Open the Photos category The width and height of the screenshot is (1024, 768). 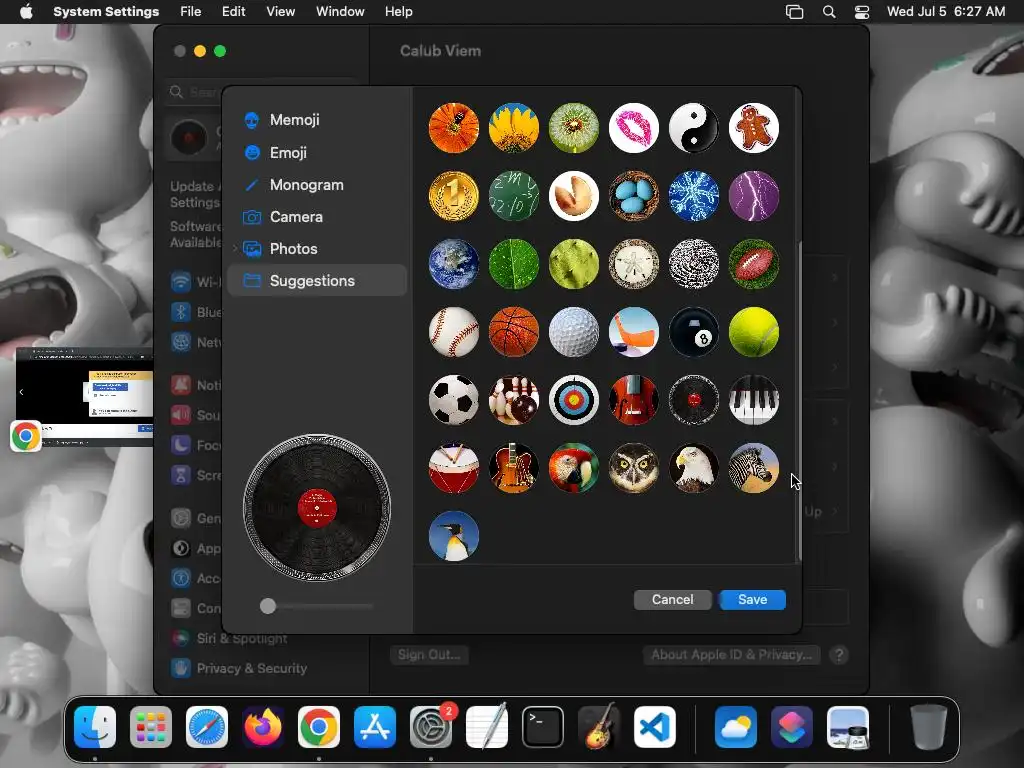317,249
